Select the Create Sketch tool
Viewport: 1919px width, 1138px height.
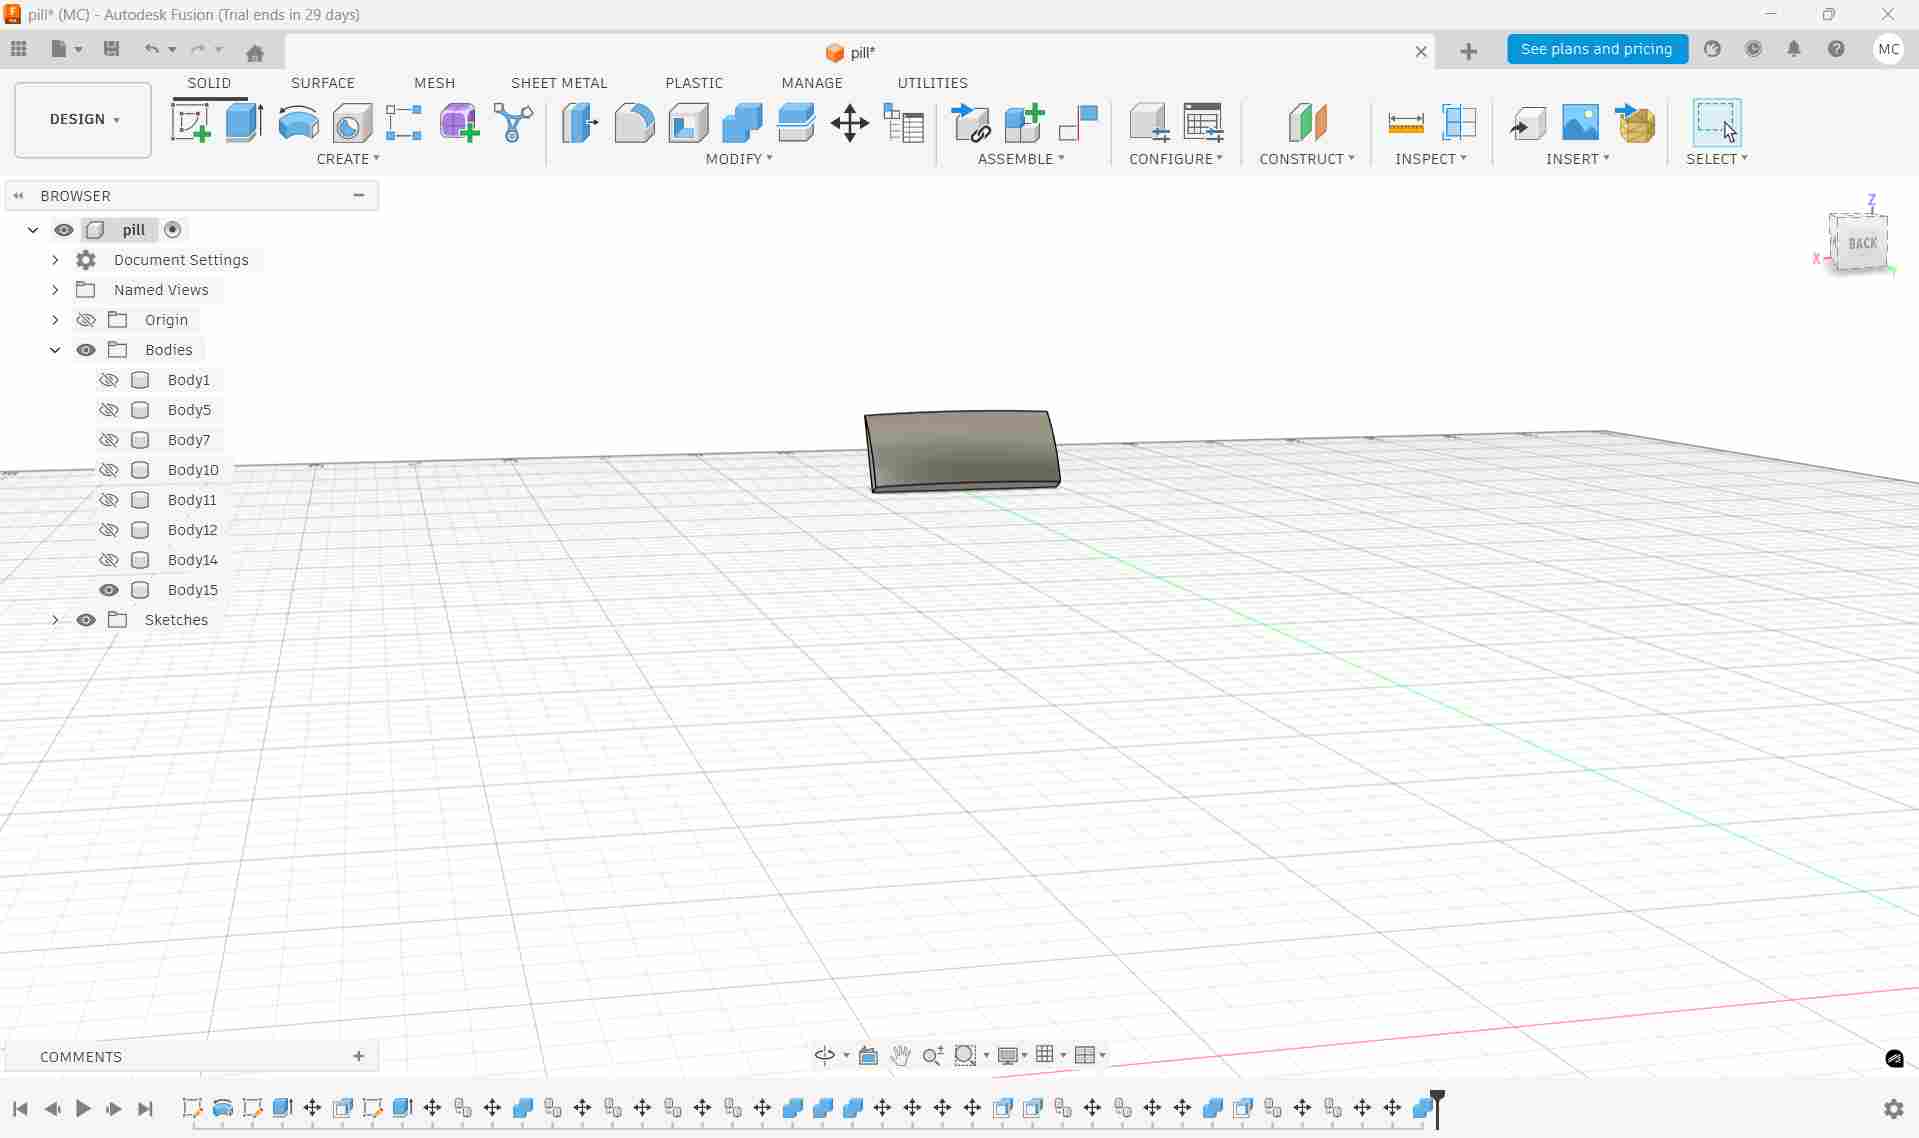tap(191, 122)
